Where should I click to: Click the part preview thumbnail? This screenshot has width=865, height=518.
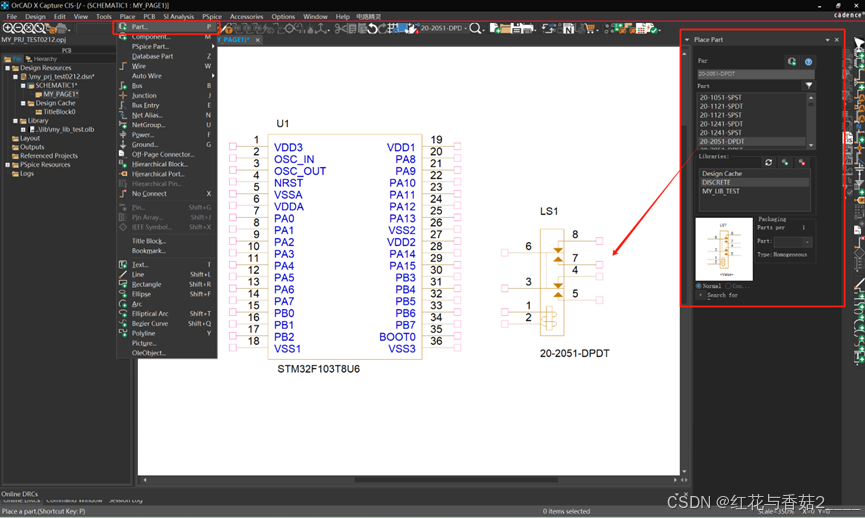pyautogui.click(x=724, y=249)
